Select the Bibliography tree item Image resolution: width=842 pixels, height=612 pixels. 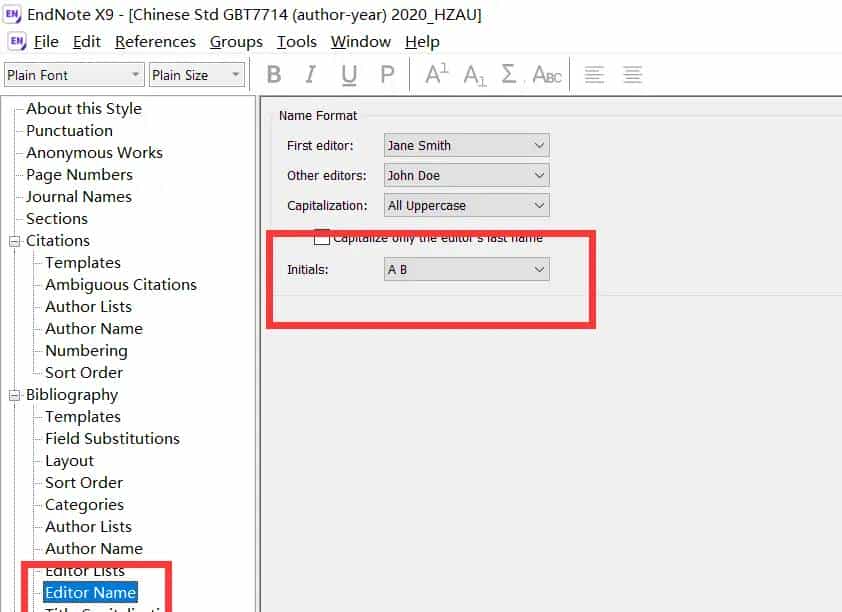tap(71, 395)
